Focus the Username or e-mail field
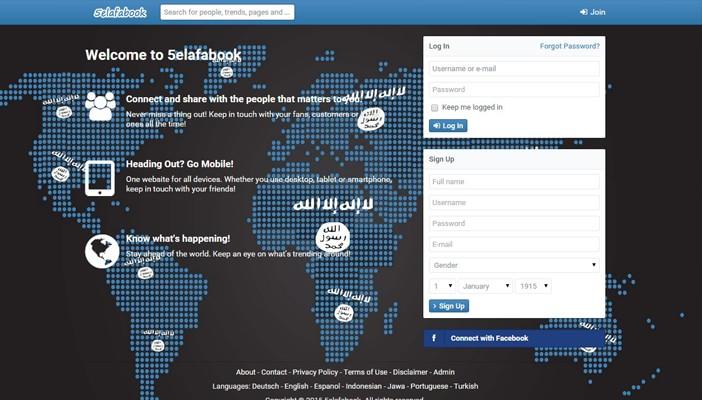The height and width of the screenshot is (400, 702). point(514,69)
